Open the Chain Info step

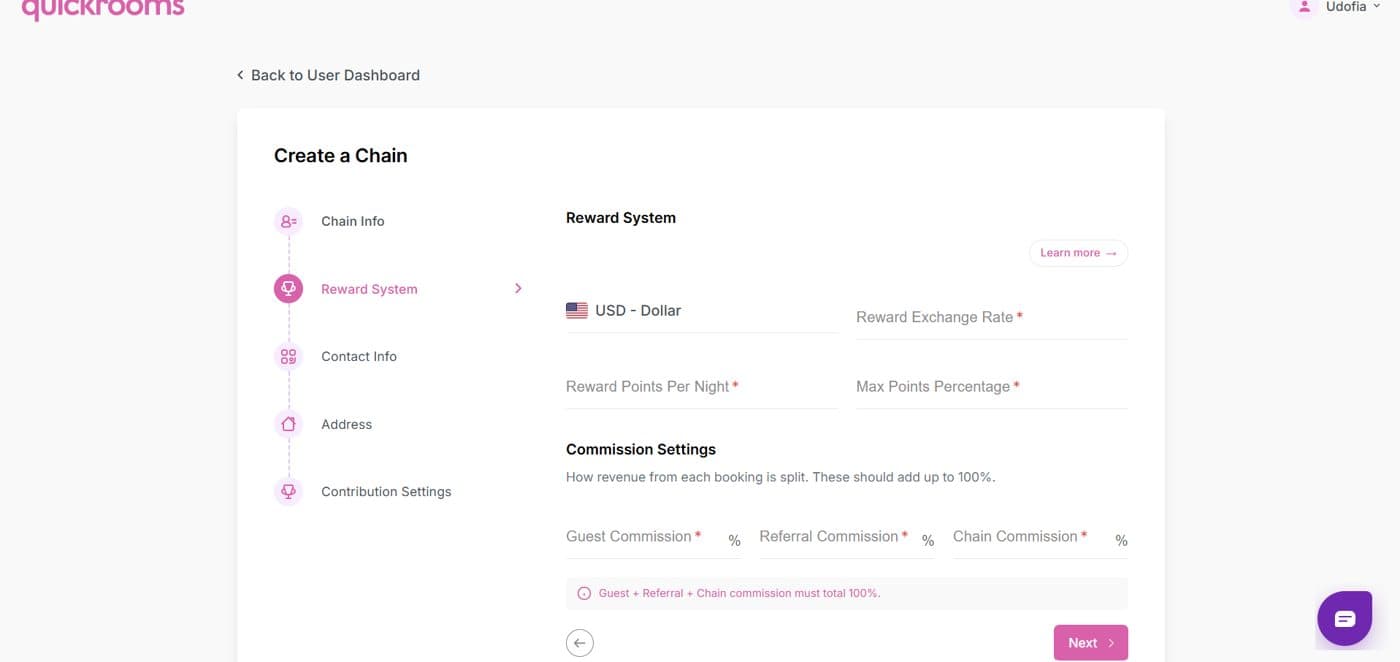click(x=353, y=221)
